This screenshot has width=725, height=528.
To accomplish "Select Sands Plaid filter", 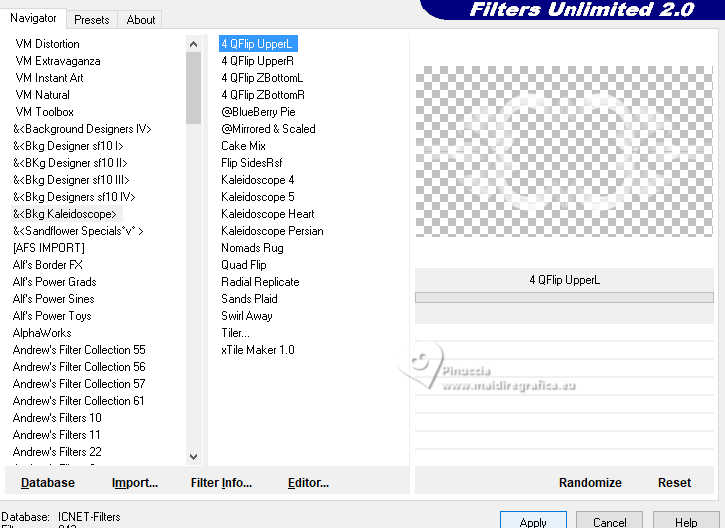I will pos(249,299).
